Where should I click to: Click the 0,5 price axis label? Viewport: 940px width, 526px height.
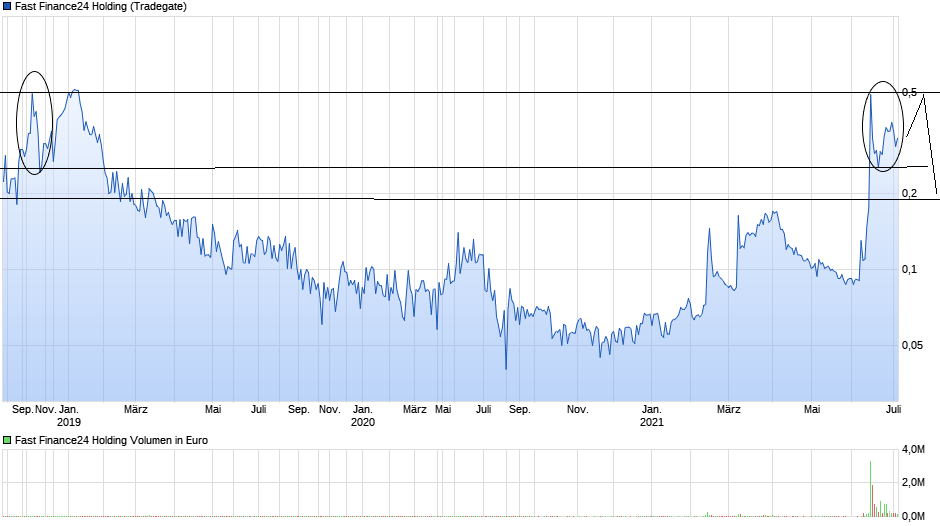(909, 92)
